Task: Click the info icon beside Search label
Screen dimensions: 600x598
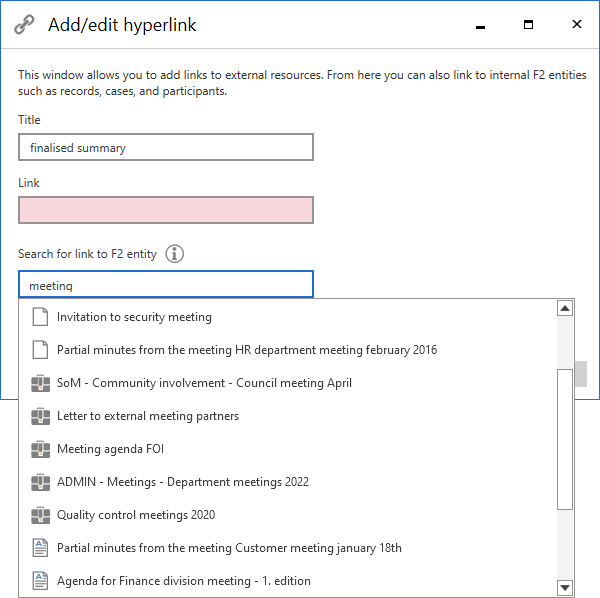Action: click(175, 254)
